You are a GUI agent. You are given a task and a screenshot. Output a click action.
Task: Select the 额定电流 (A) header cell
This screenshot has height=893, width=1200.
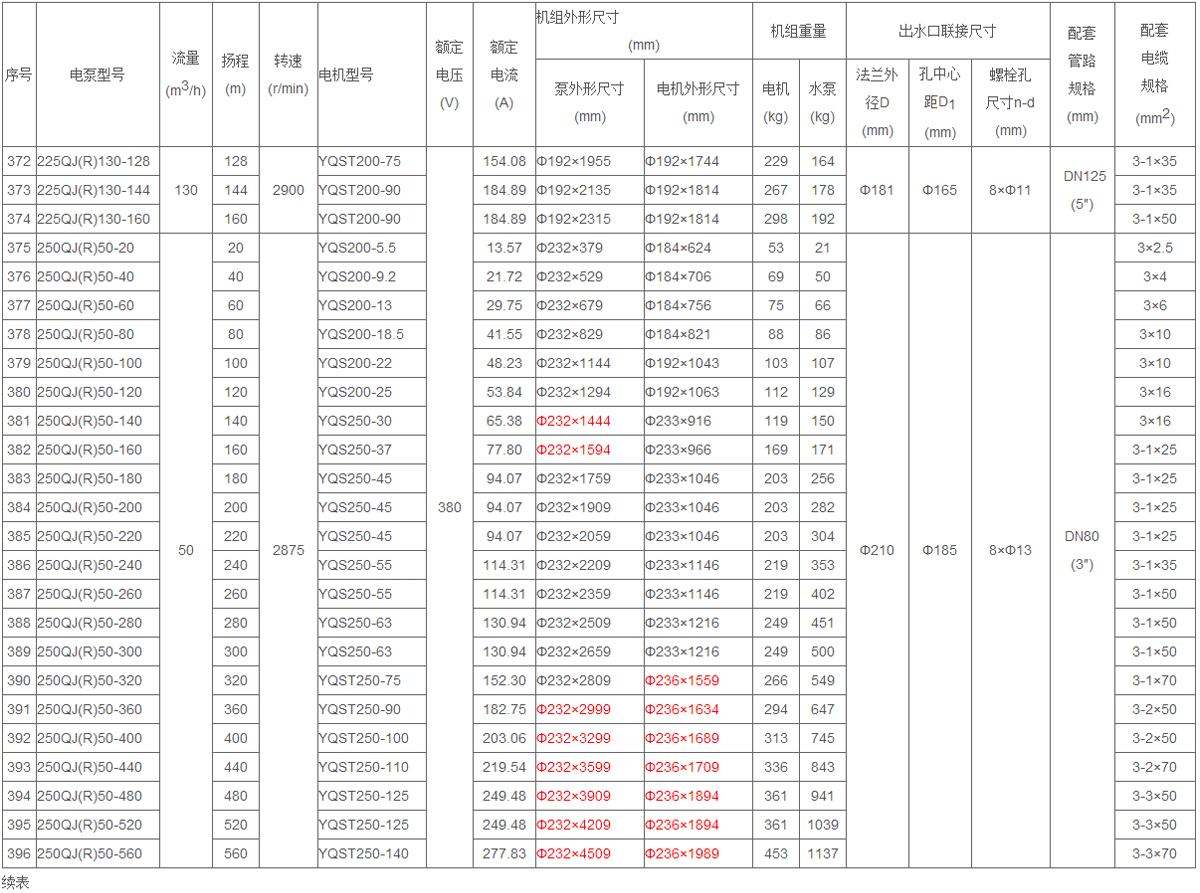click(505, 75)
